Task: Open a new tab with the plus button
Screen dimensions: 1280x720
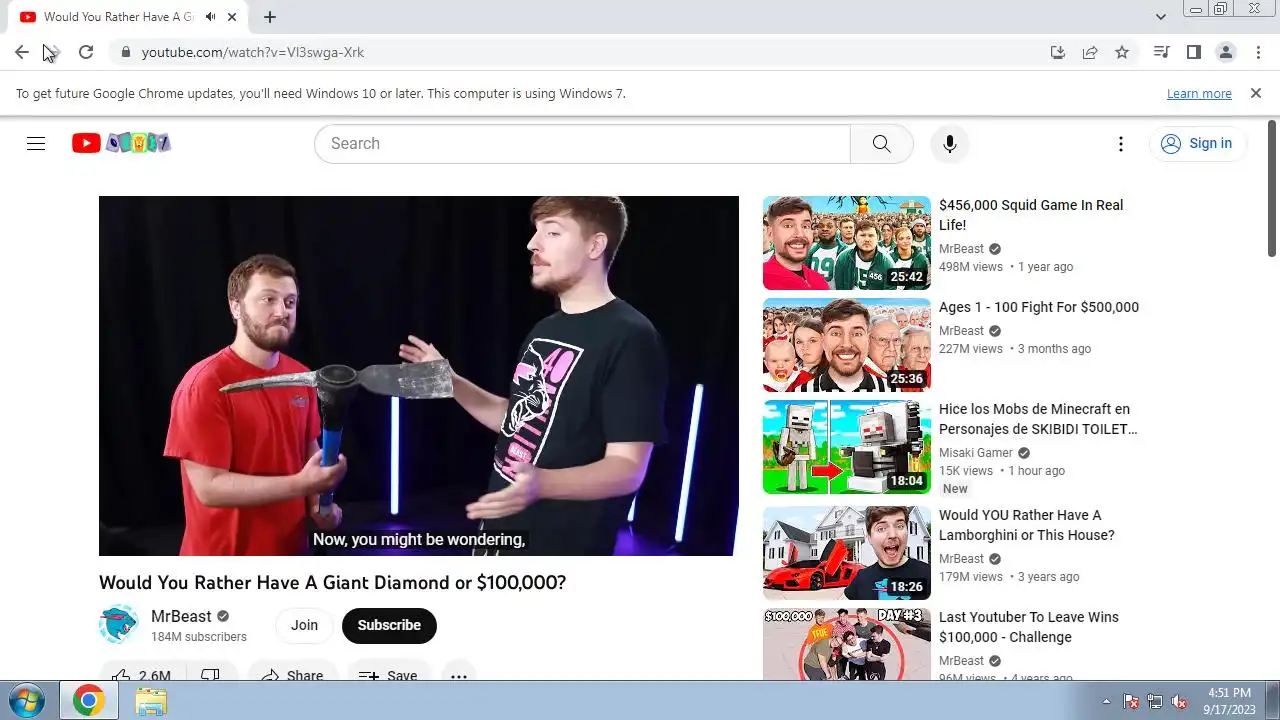Action: [270, 17]
